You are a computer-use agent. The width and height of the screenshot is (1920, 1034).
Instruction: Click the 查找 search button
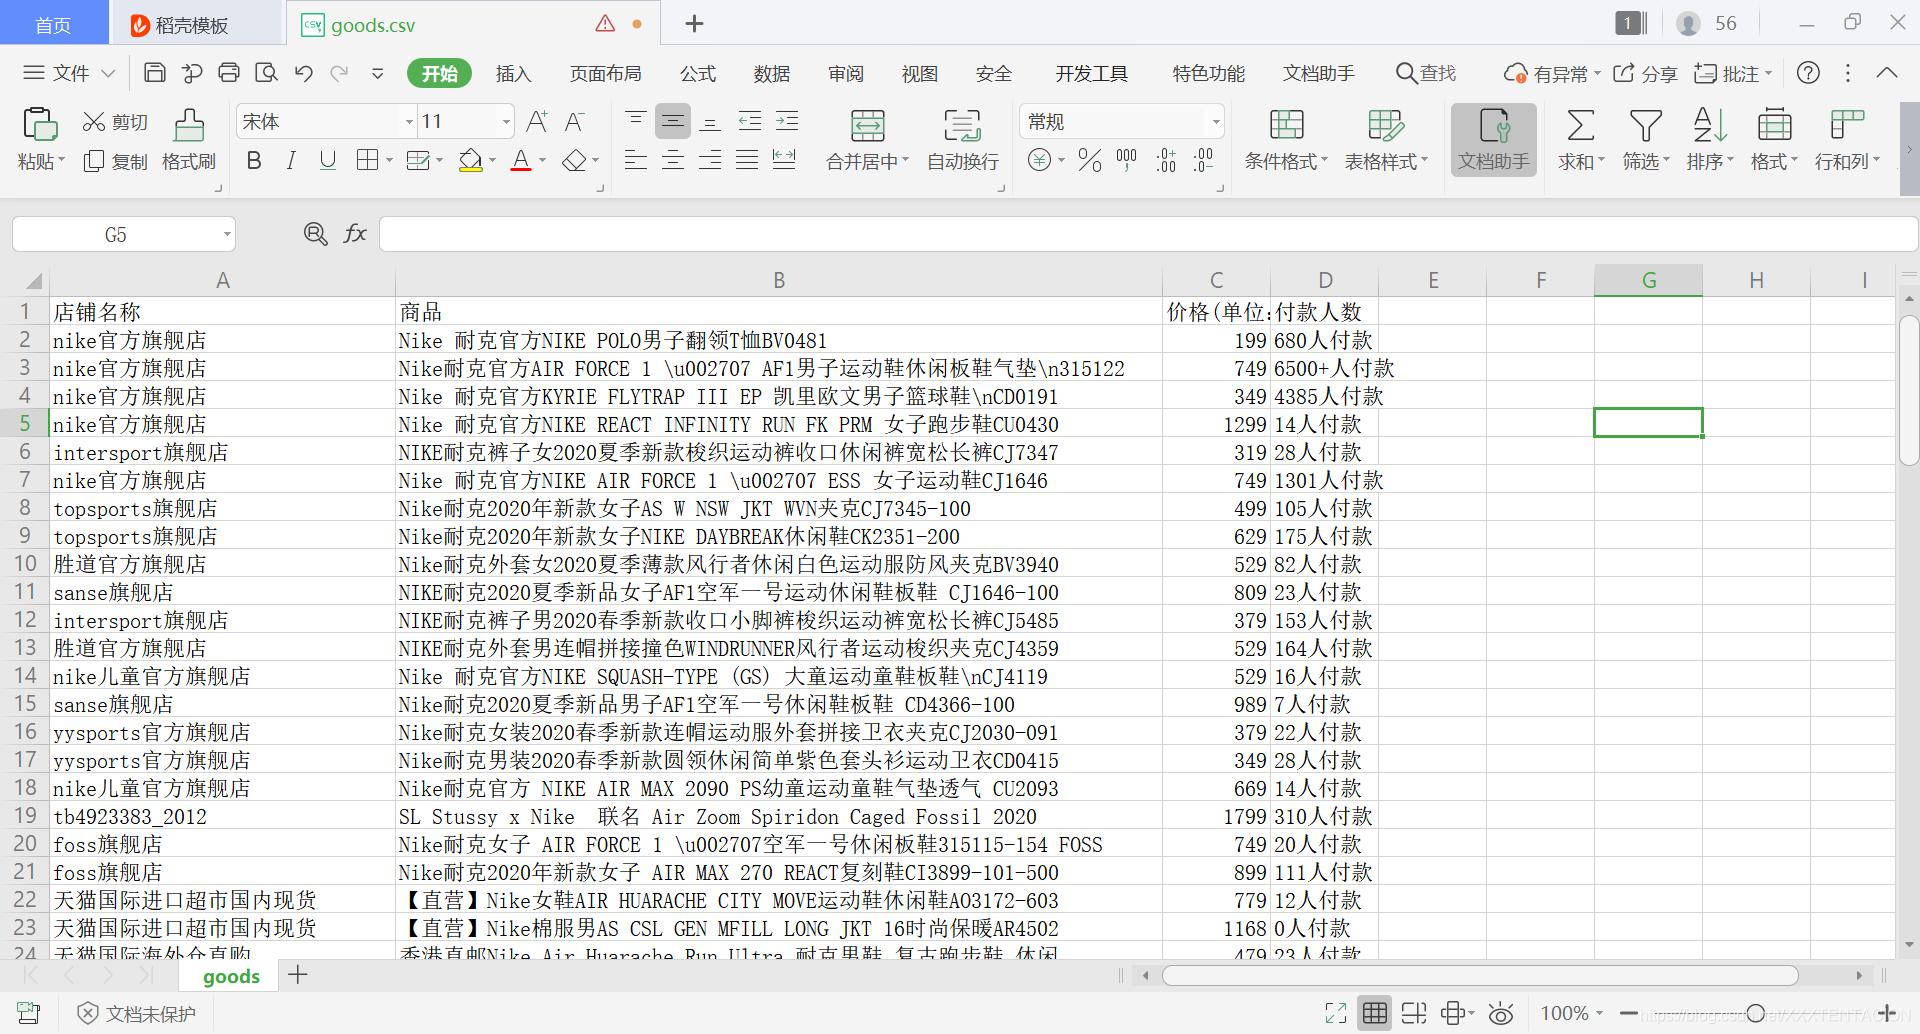(1426, 73)
